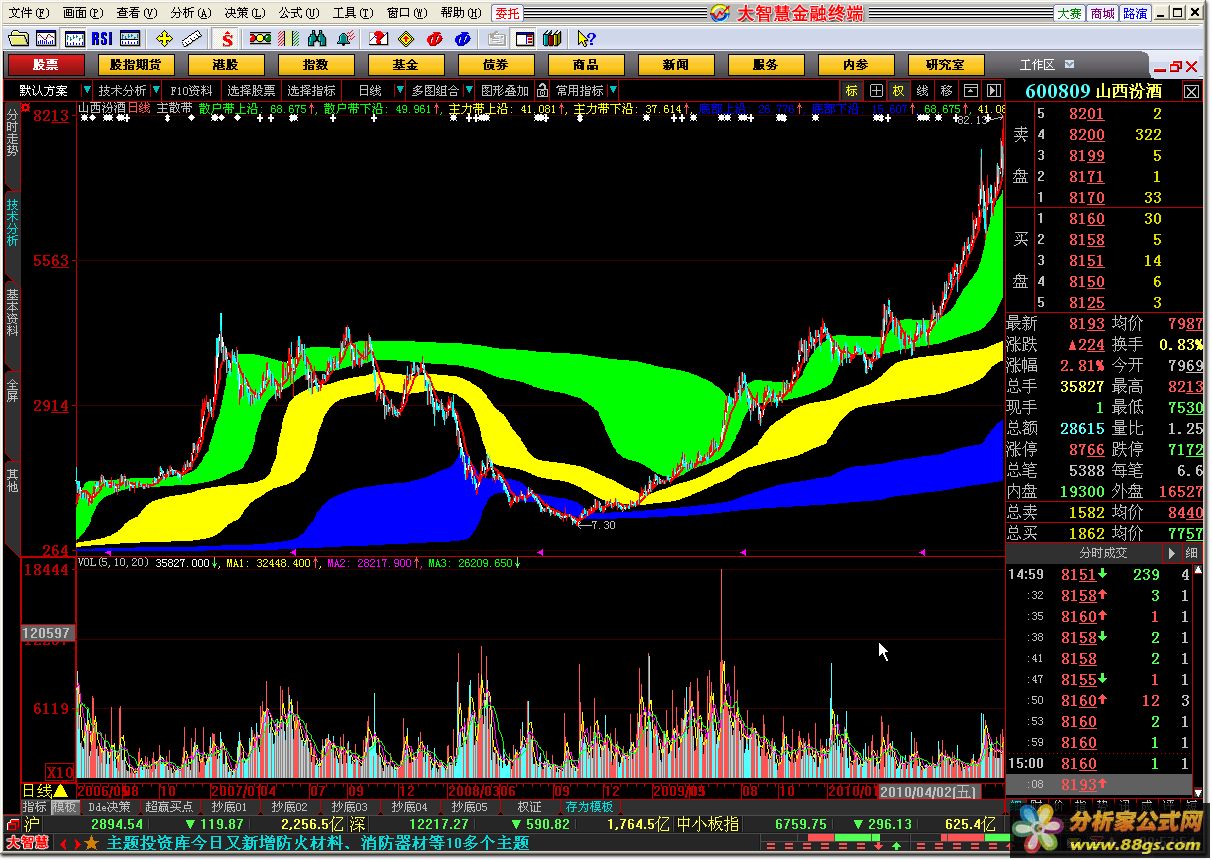
Task: Select the 抄底01 bottom template tab
Action: [x=229, y=807]
